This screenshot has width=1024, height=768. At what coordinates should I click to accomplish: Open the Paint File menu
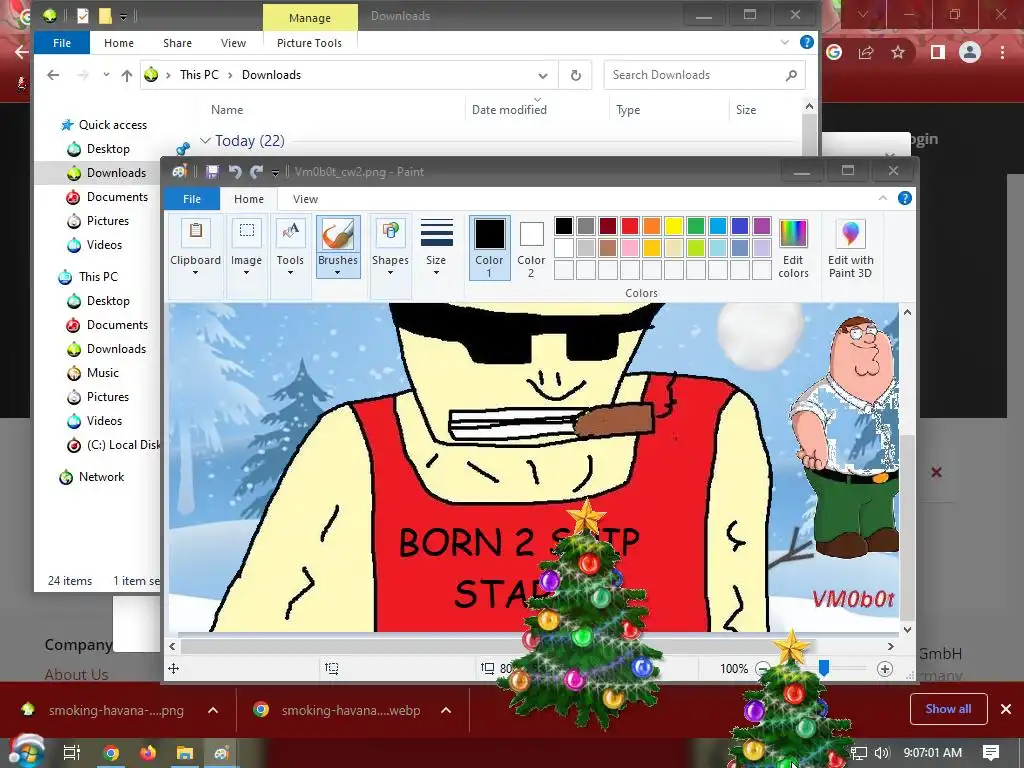[191, 199]
